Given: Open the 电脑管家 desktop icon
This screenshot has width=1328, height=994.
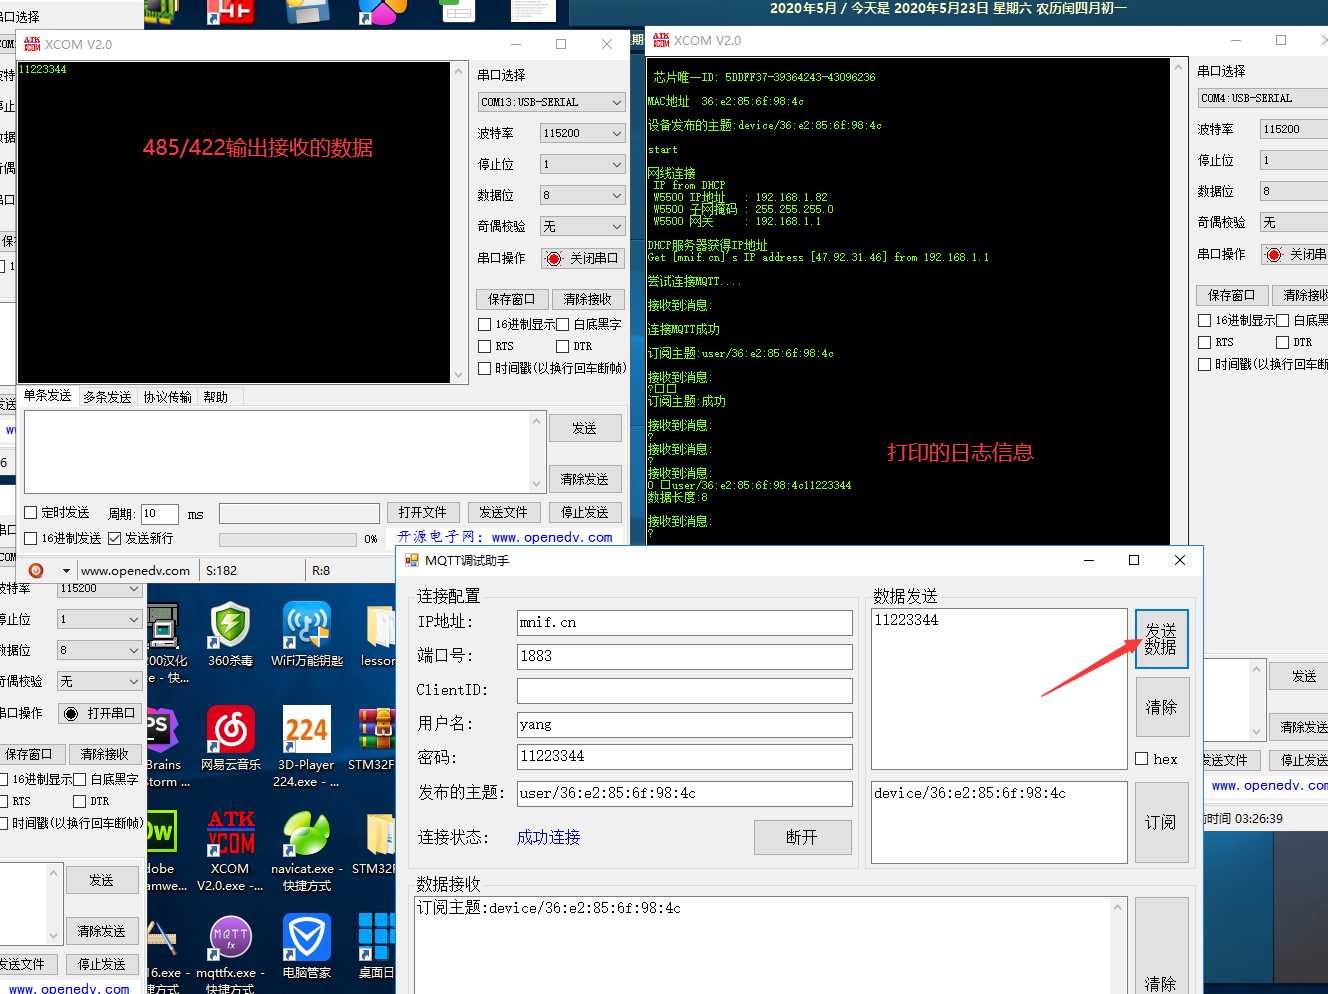Looking at the screenshot, I should 307,945.
